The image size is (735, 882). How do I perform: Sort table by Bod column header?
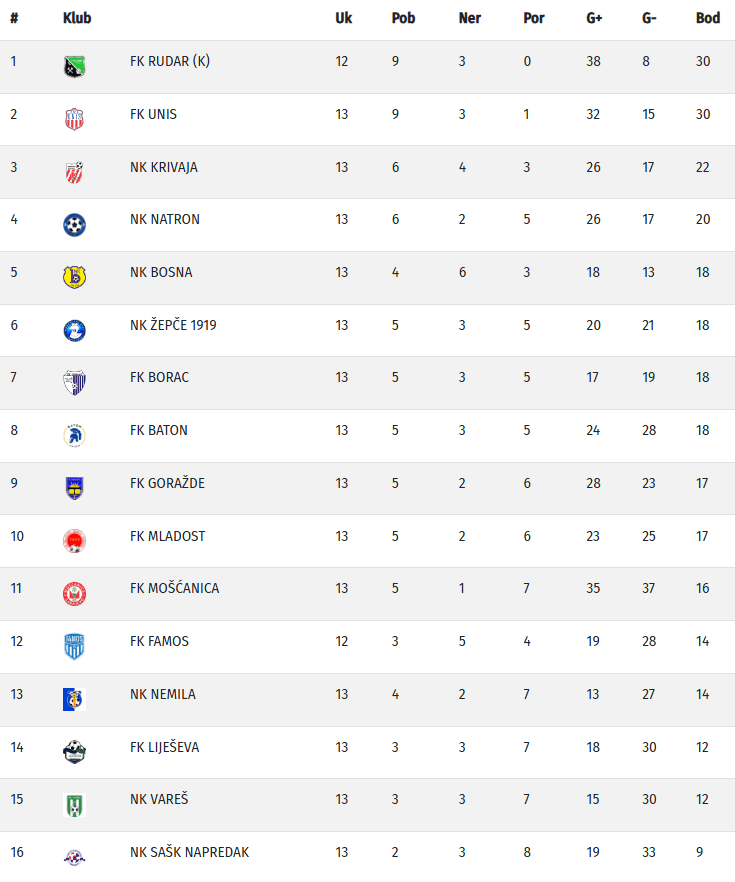point(708,18)
